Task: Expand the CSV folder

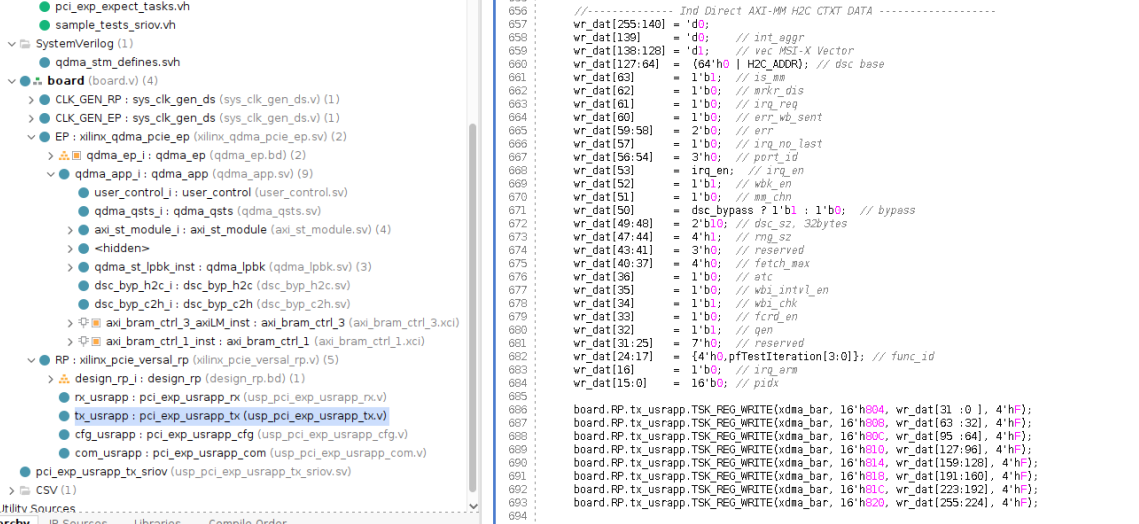Action: 11,490
